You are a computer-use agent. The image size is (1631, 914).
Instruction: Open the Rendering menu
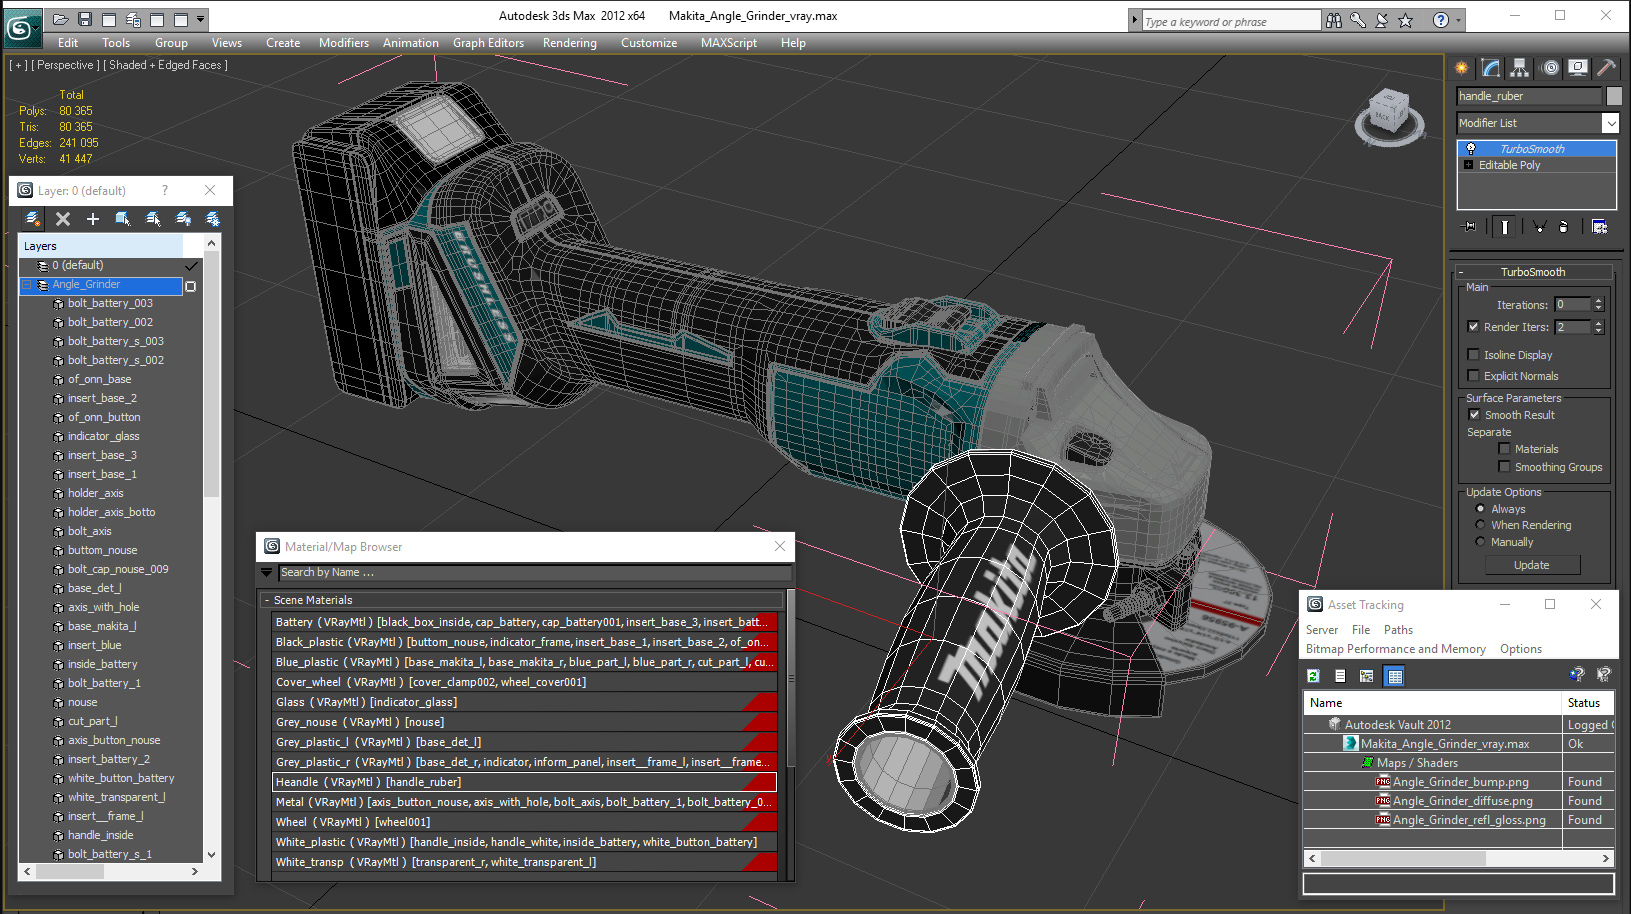click(x=570, y=43)
